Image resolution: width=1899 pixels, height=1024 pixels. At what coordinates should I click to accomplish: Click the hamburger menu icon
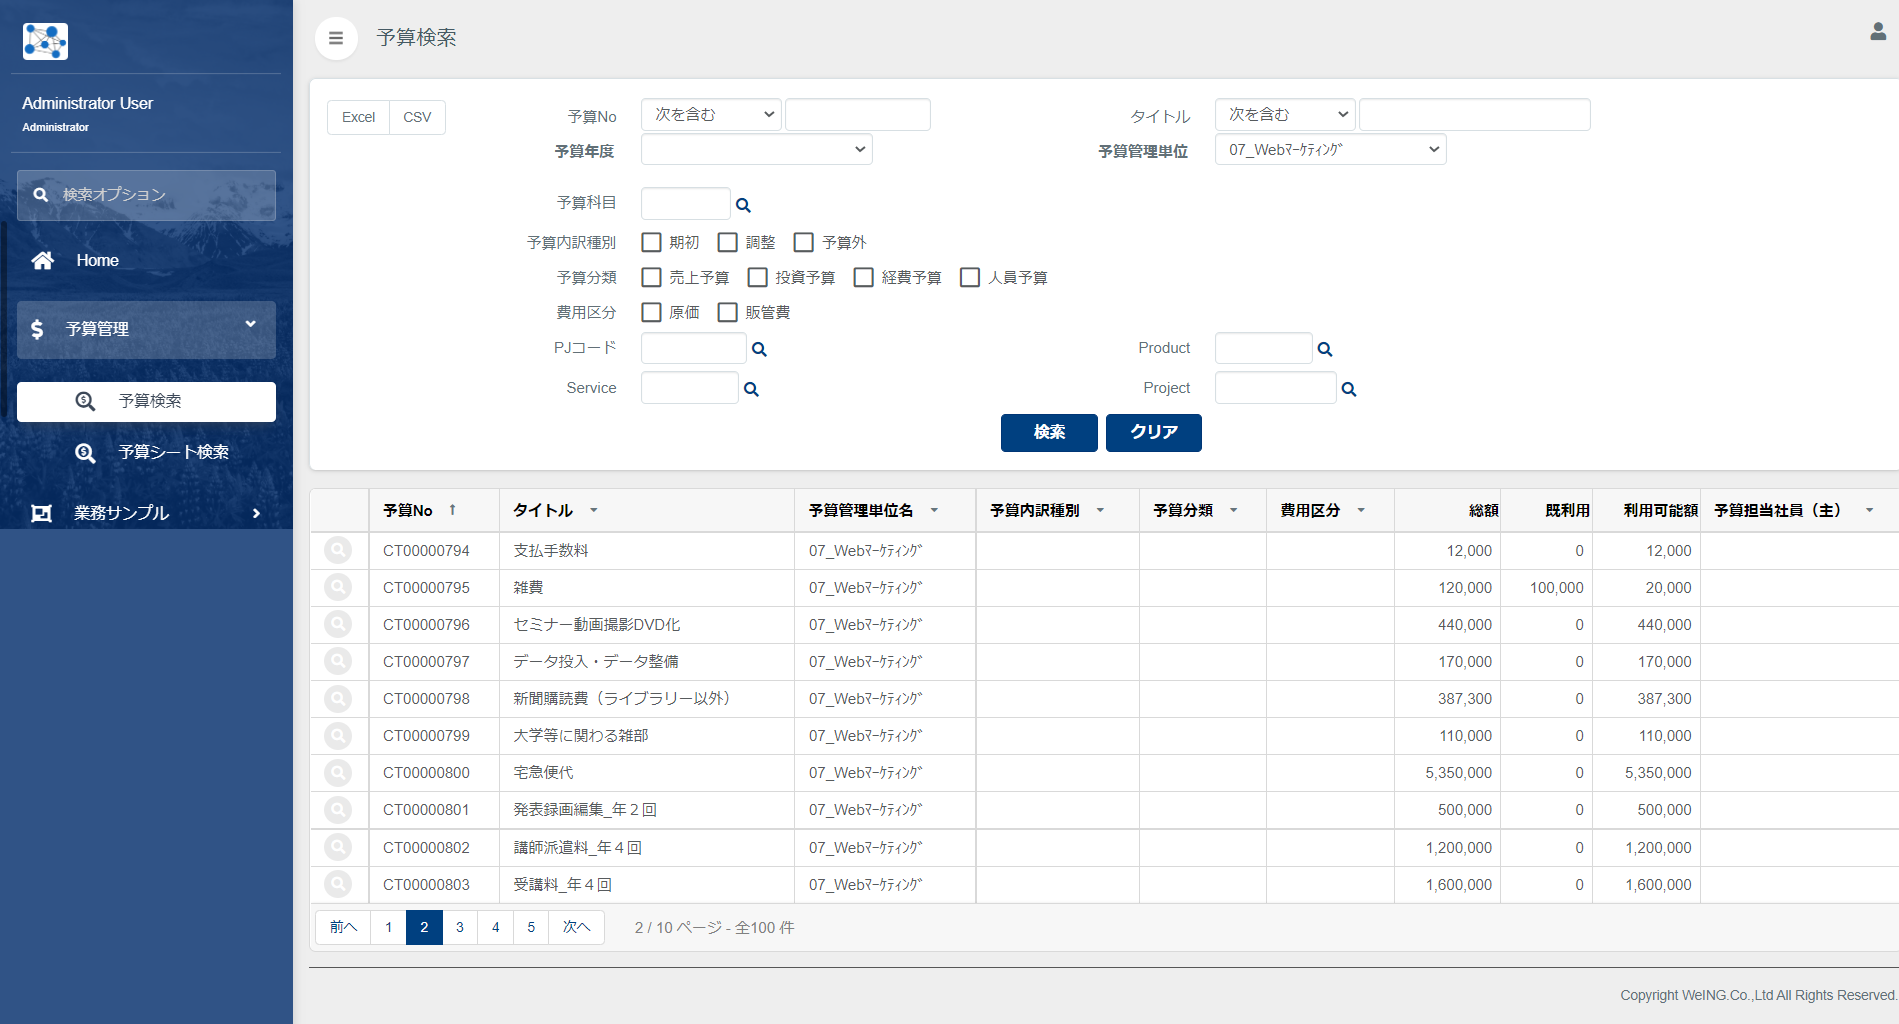point(336,38)
